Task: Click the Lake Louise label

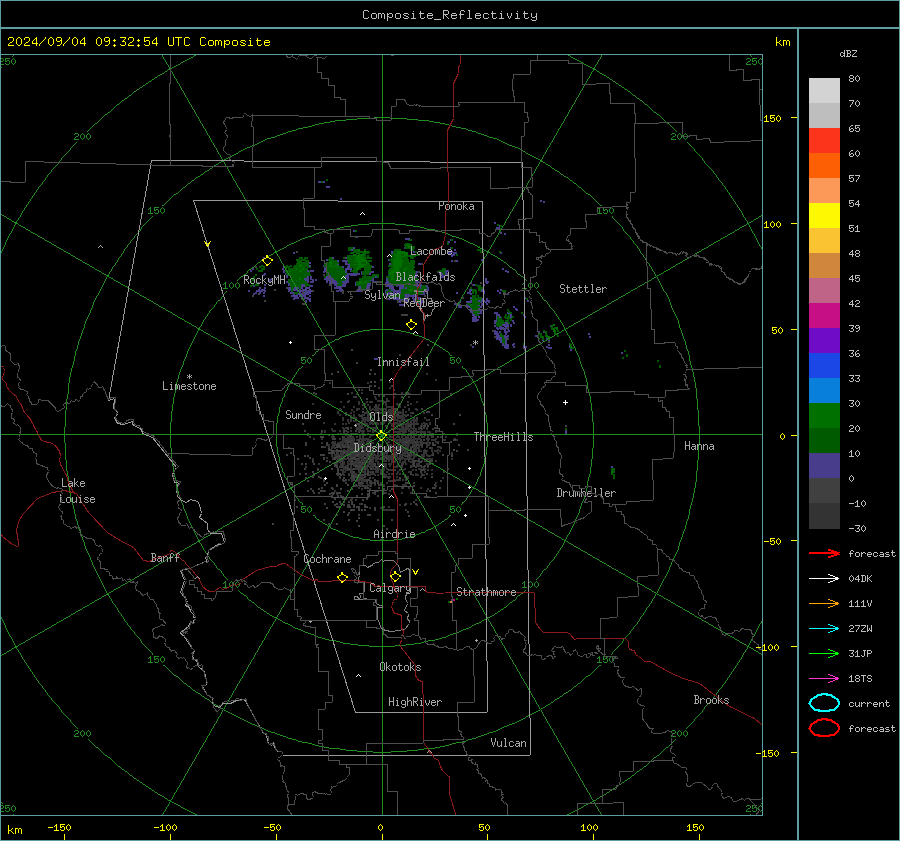Action: pyautogui.click(x=77, y=491)
